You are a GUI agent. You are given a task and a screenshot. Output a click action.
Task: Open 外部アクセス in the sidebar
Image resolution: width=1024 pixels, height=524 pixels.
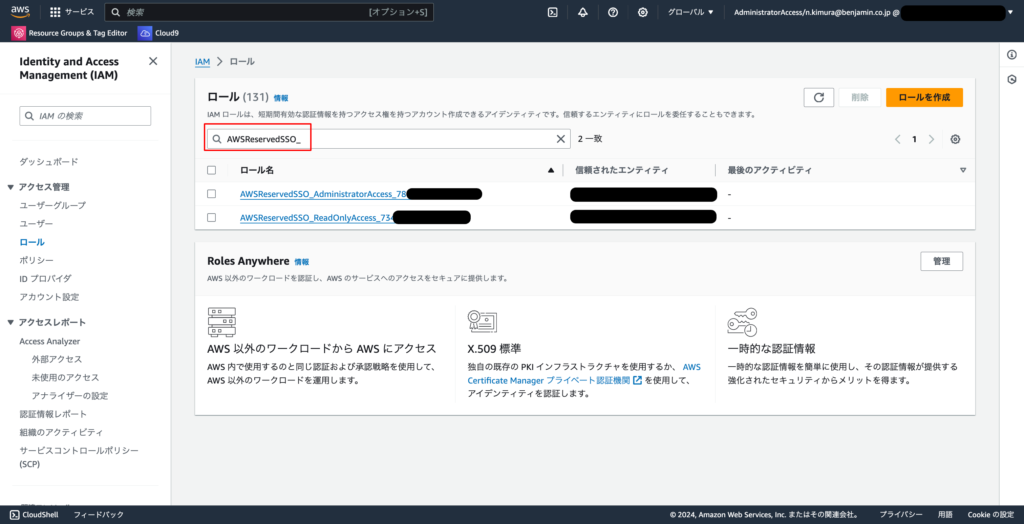pos(57,359)
